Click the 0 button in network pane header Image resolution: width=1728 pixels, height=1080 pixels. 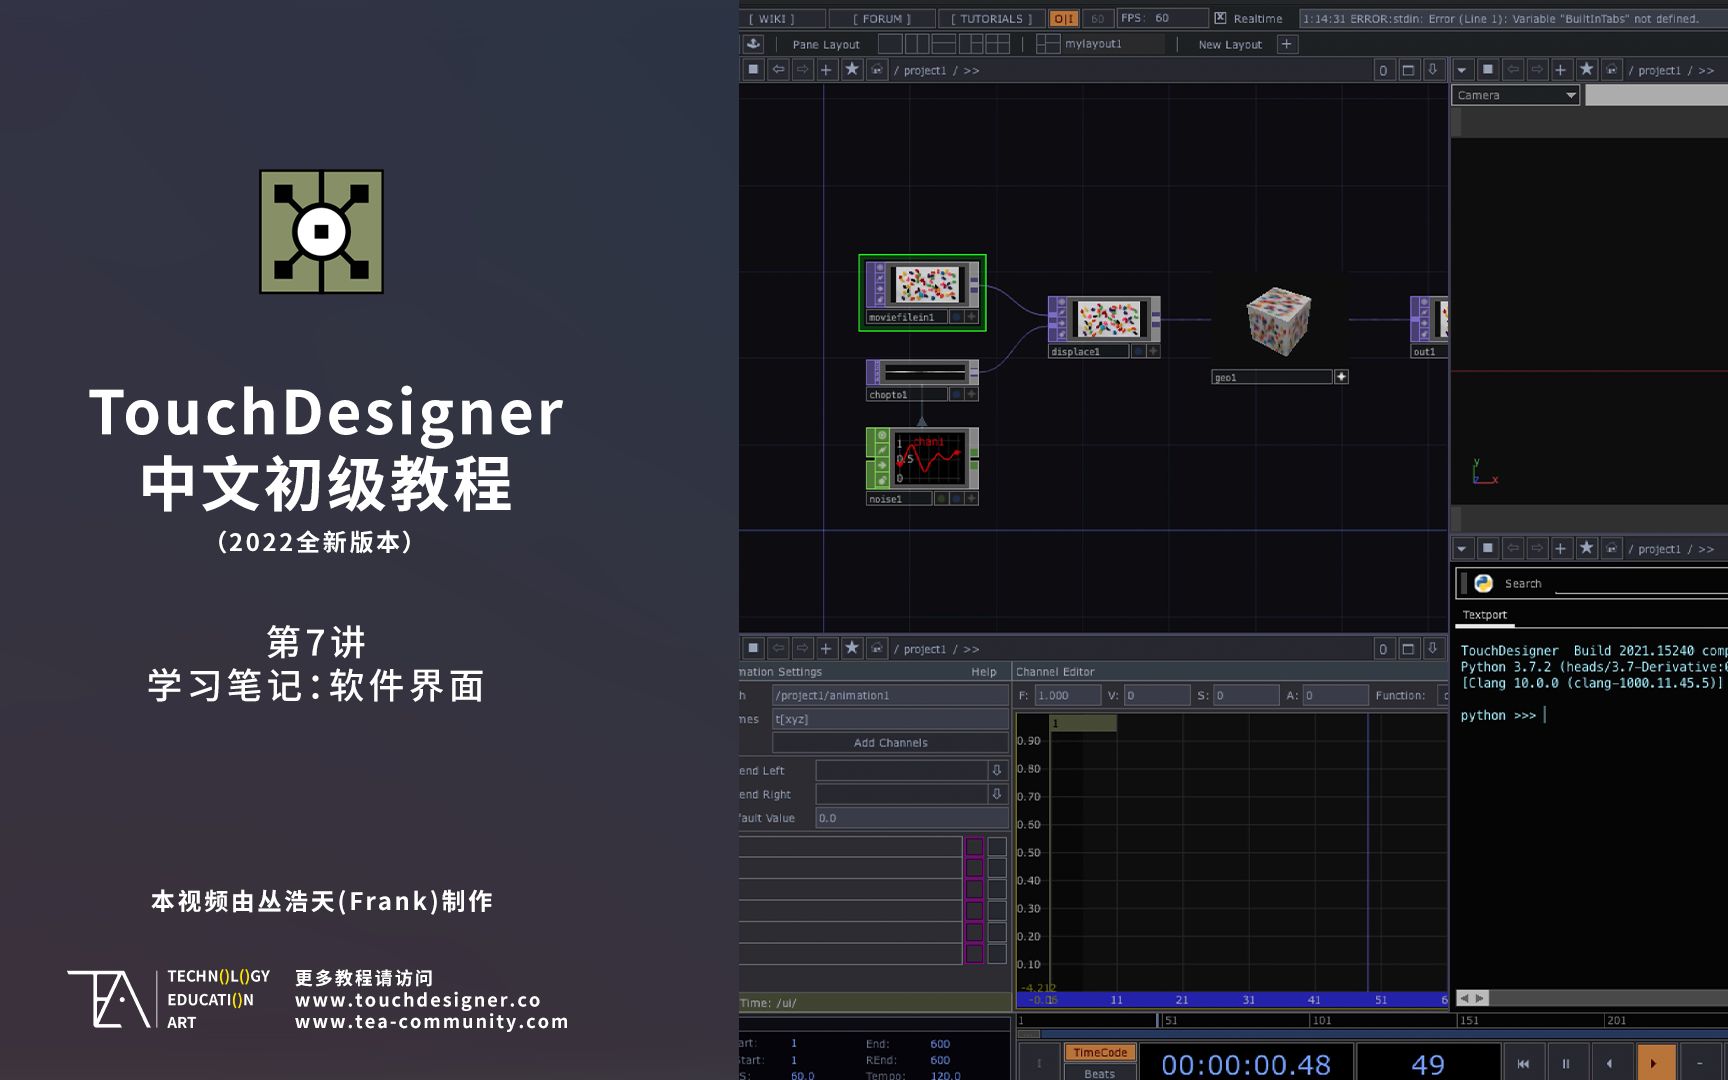(x=1384, y=70)
